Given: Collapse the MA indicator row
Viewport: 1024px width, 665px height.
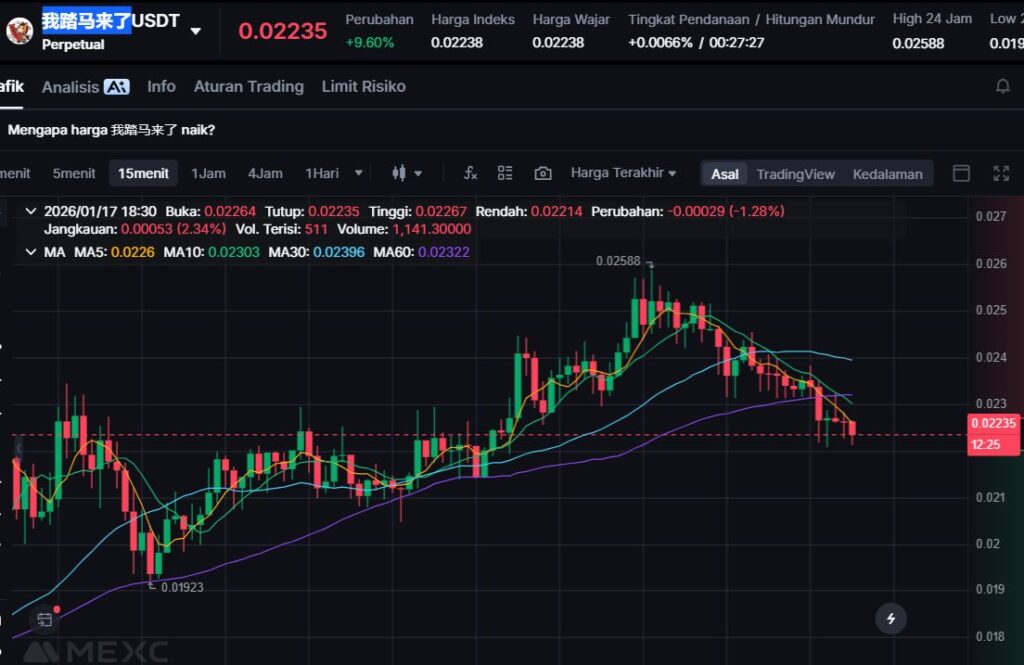Looking at the screenshot, I should click(30, 252).
